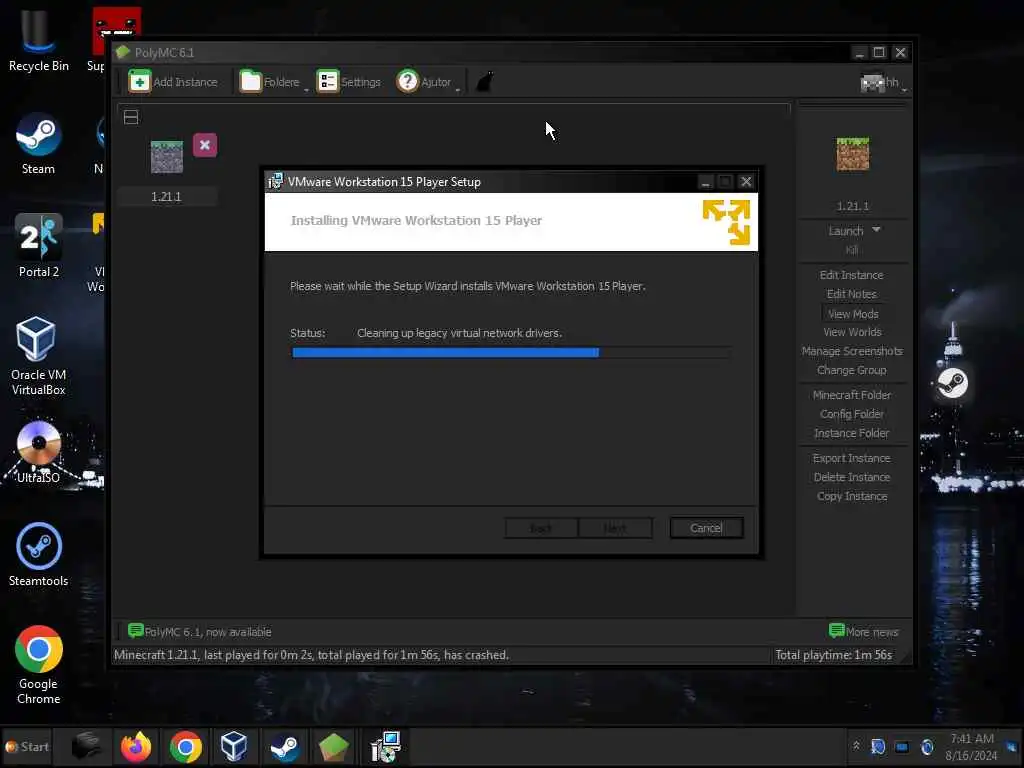Click the Steam icon on the right desktop edge
The height and width of the screenshot is (768, 1024).
point(952,383)
